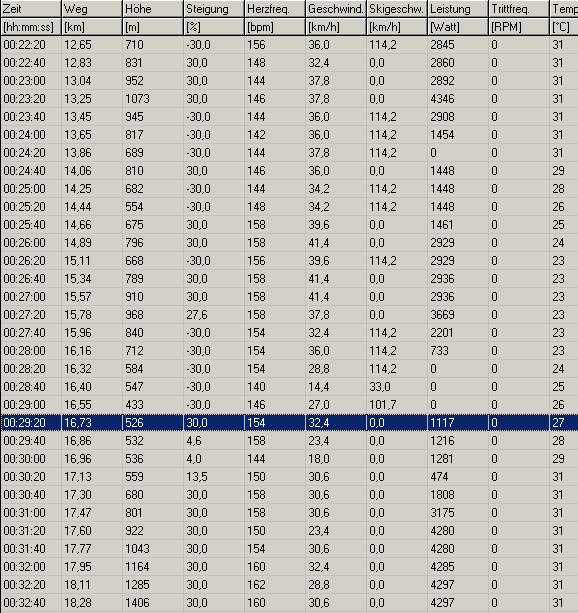The height and width of the screenshot is (613, 578).
Task: Click the Leistung column header
Action: tap(458, 9)
